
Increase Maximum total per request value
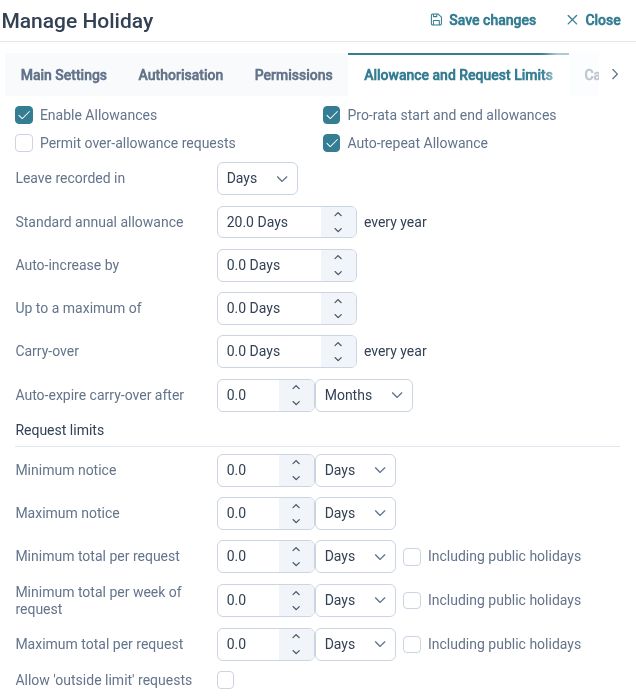(296, 637)
